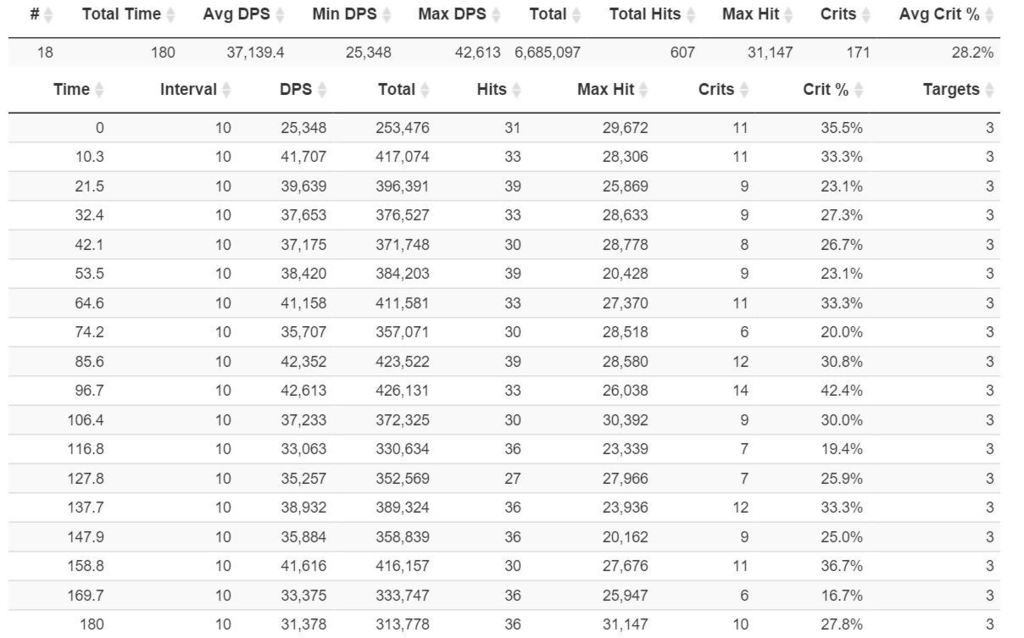Viewport: 1024px width, 638px height.
Task: Click the sort arrows beside "Total Time"
Action: [x=170, y=15]
